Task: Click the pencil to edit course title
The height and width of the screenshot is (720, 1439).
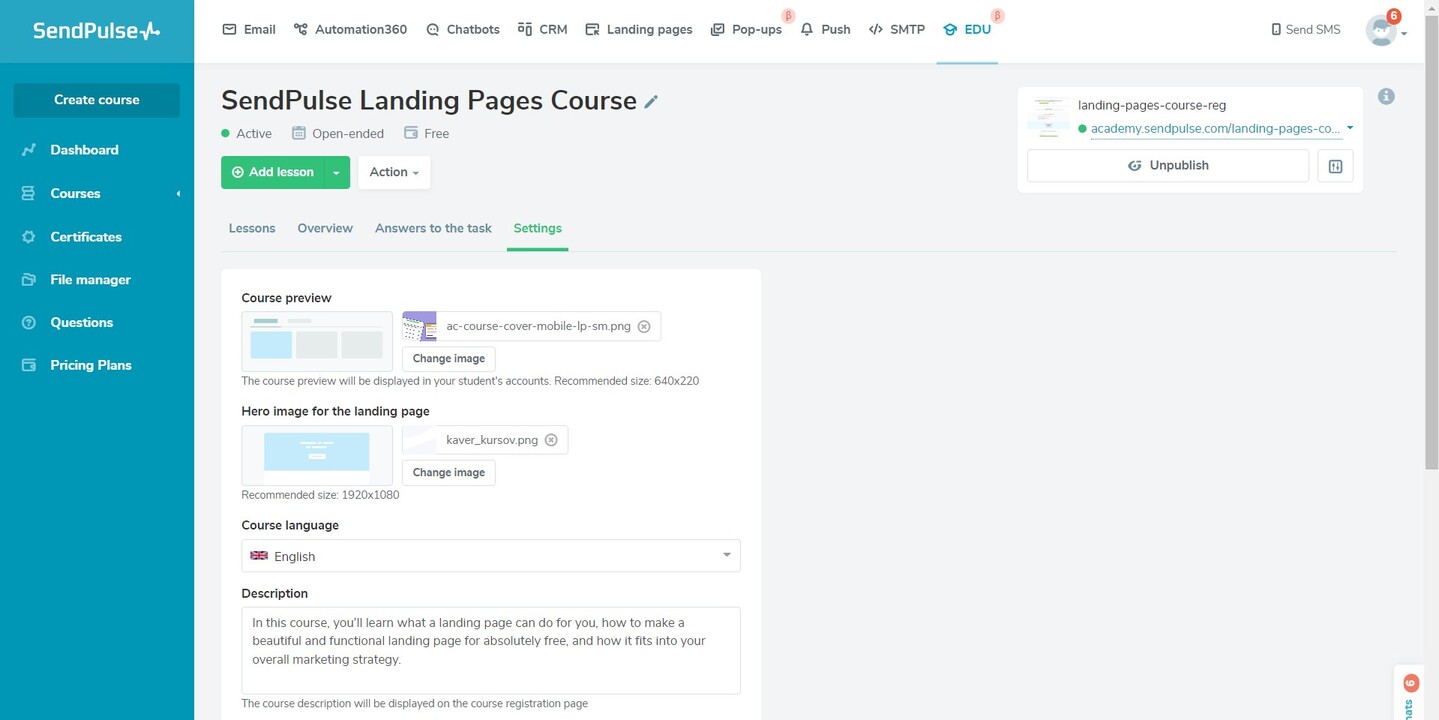Action: (x=651, y=101)
